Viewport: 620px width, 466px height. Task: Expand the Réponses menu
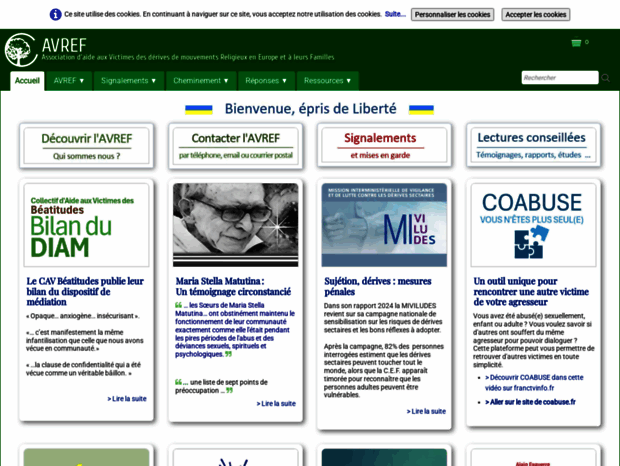266,81
